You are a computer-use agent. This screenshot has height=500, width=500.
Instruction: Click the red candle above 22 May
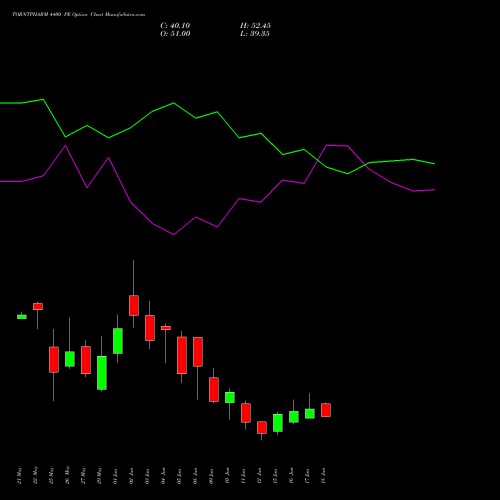pyautogui.click(x=38, y=306)
